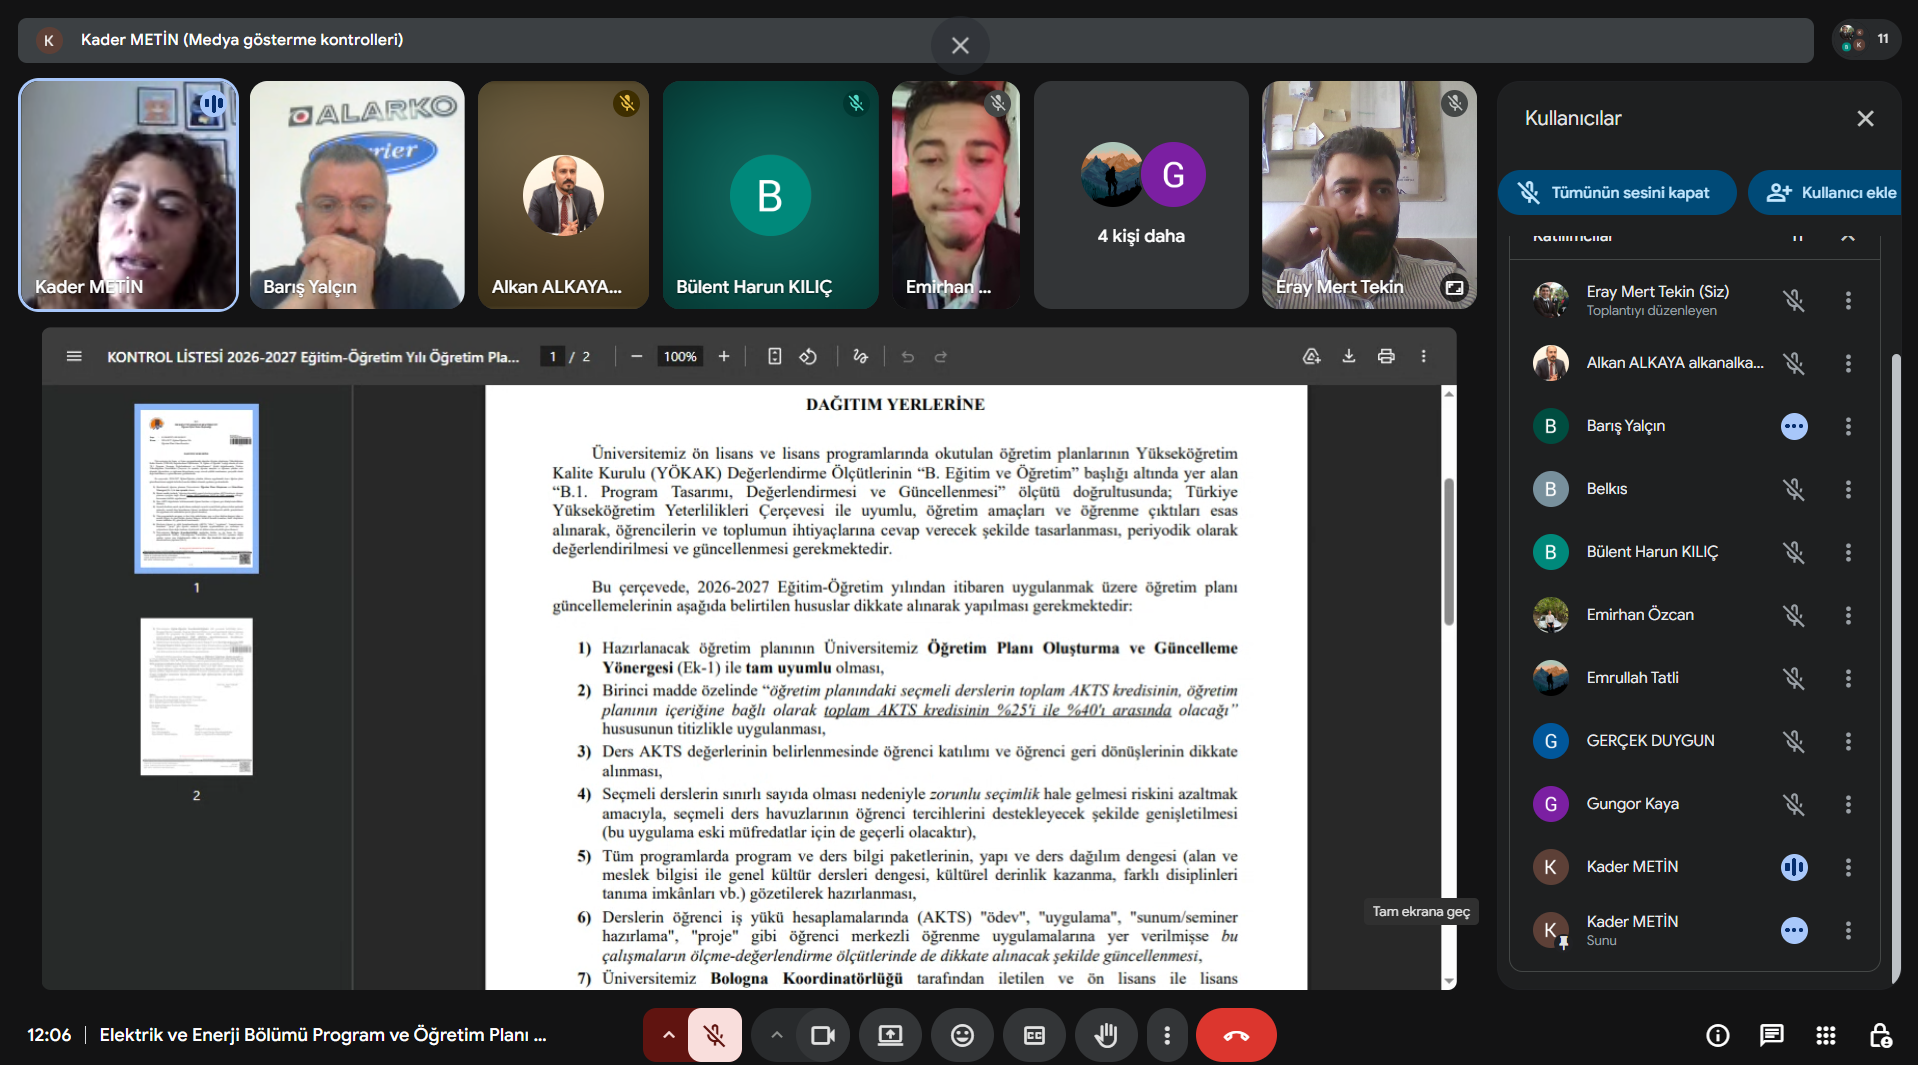
Task: Rotate the PDF page counterclockwise
Action: (808, 356)
